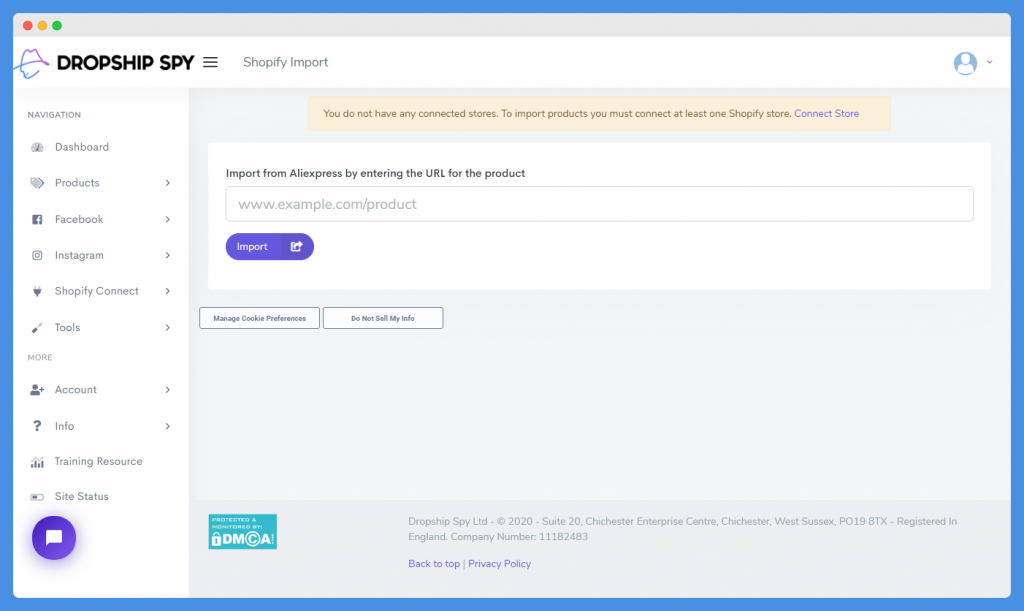Click the Import button label
1024x611 pixels.
click(x=252, y=247)
